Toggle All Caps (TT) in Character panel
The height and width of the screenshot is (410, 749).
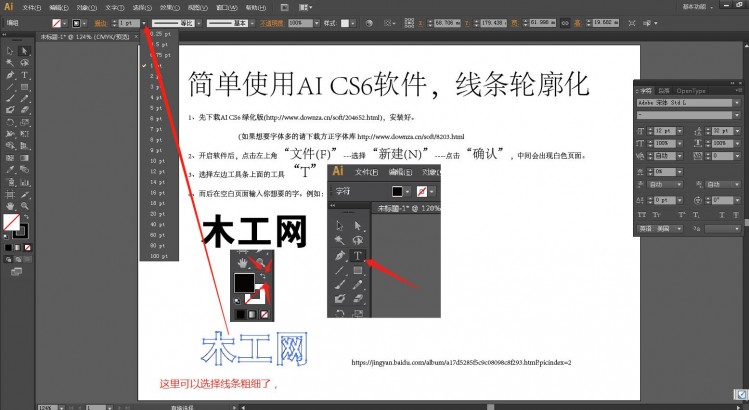[x=642, y=215]
